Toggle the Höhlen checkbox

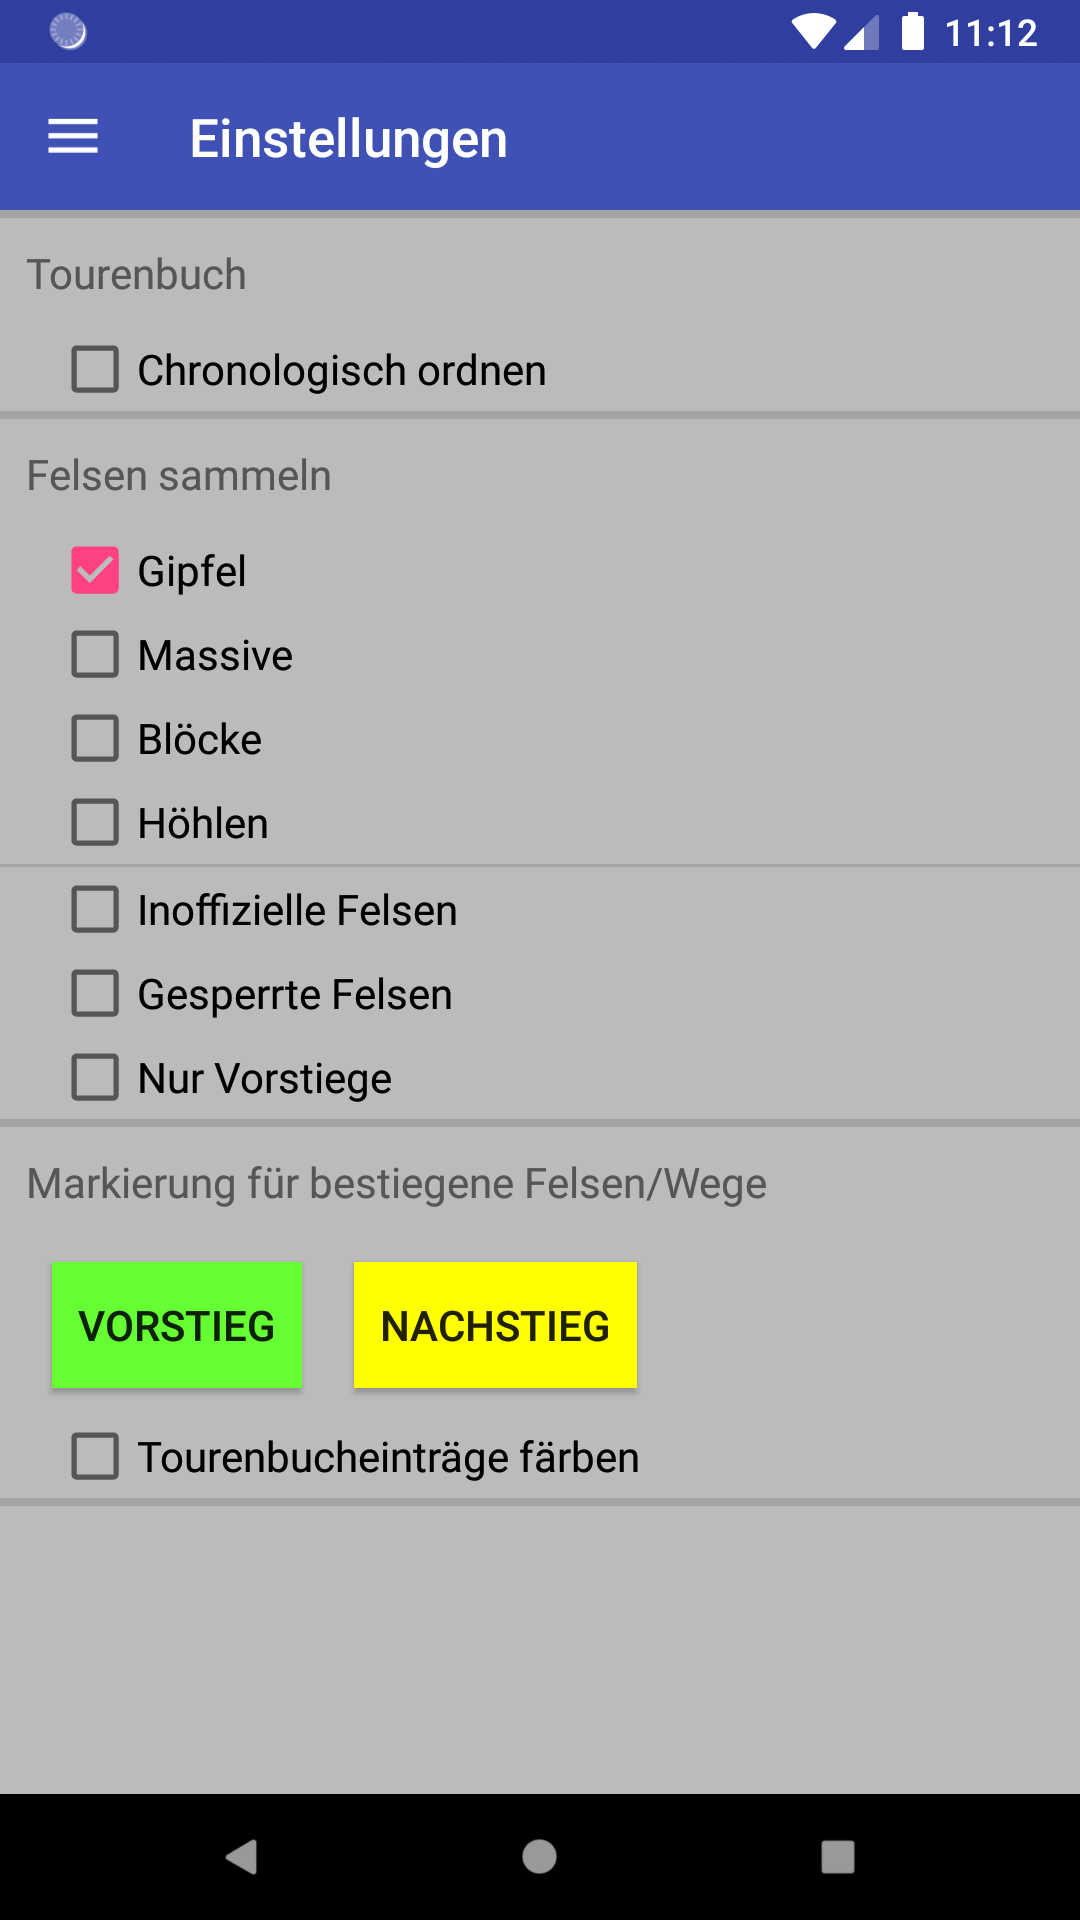(95, 823)
